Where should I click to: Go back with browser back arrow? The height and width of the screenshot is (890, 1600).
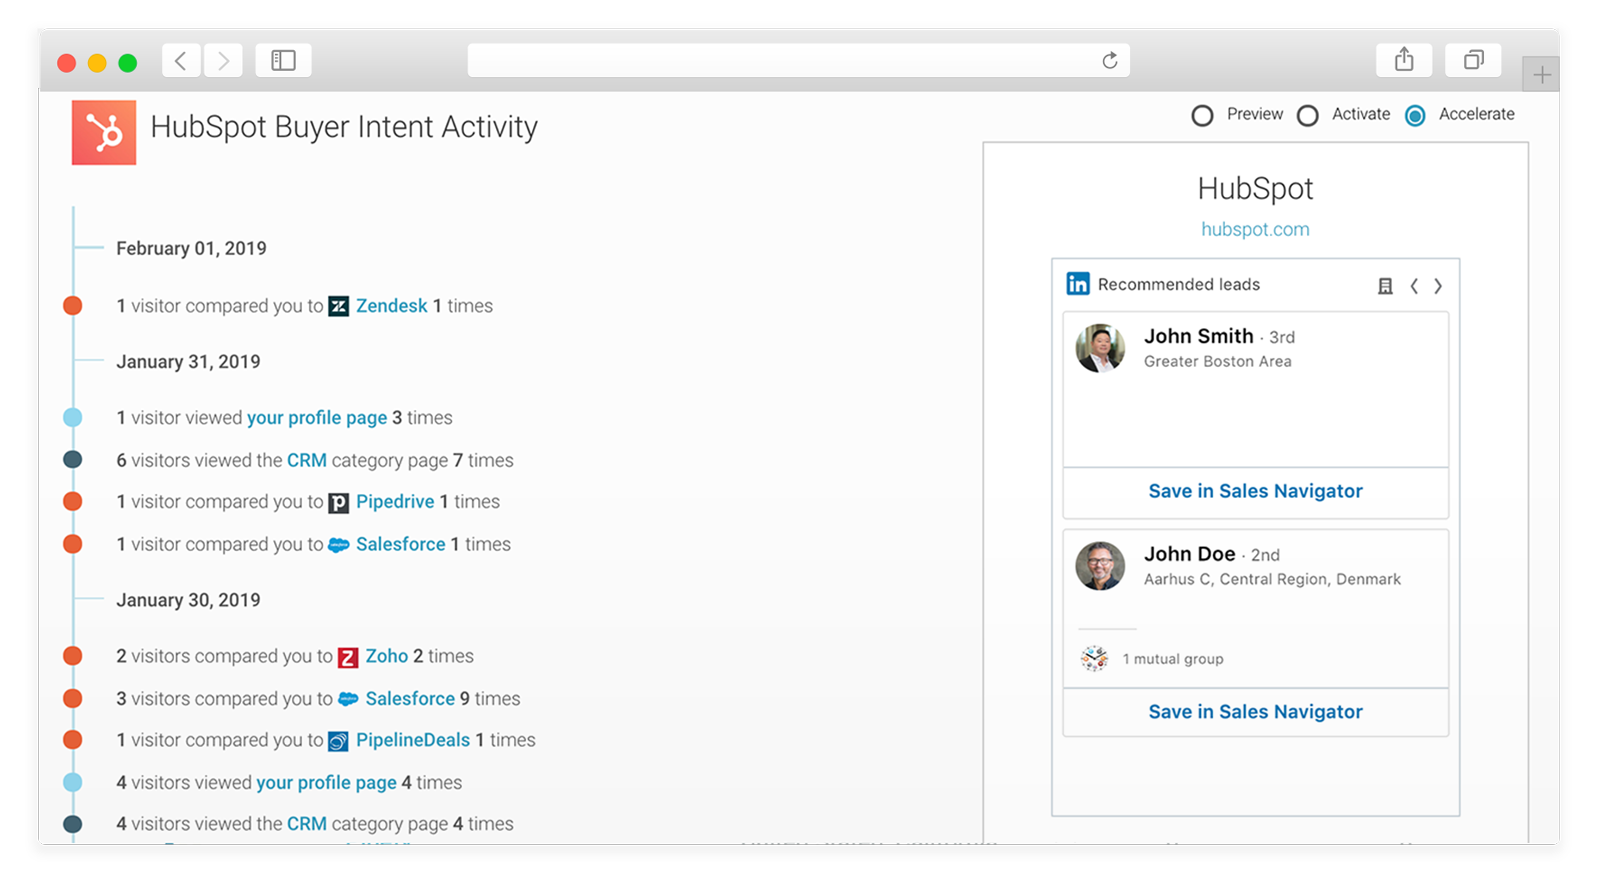coord(181,61)
